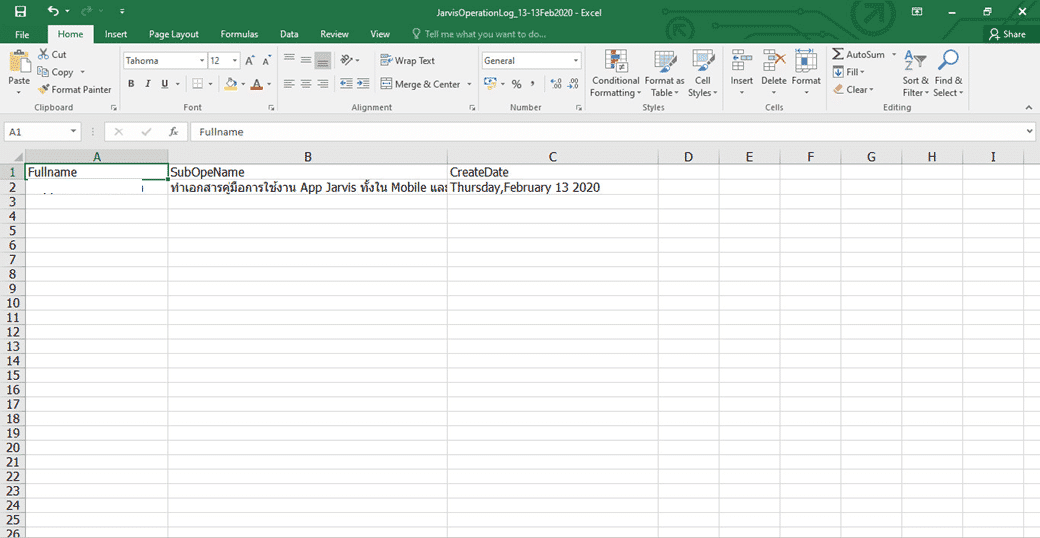Open the Page Layout tab

(174, 34)
